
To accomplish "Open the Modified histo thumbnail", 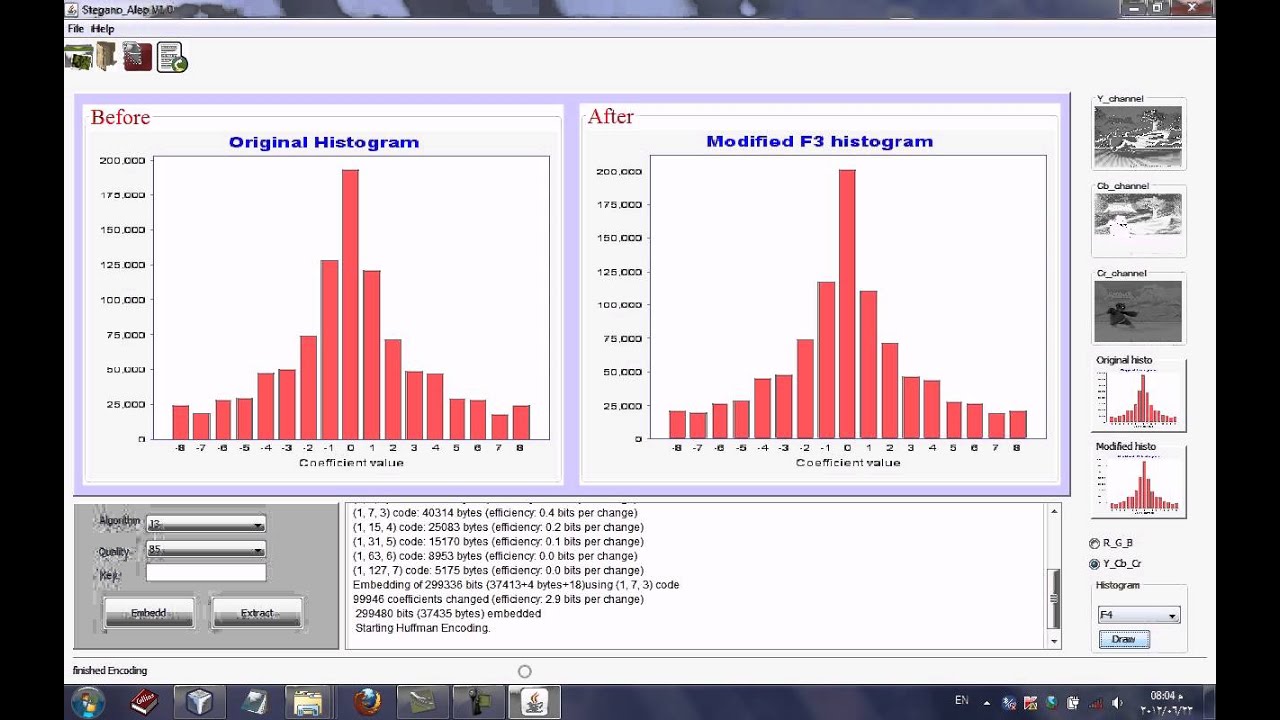I will coord(1138,484).
